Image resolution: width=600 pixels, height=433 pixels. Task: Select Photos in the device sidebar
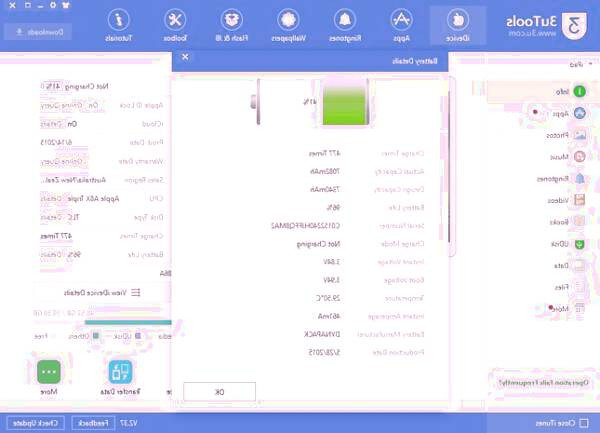pyautogui.click(x=566, y=135)
